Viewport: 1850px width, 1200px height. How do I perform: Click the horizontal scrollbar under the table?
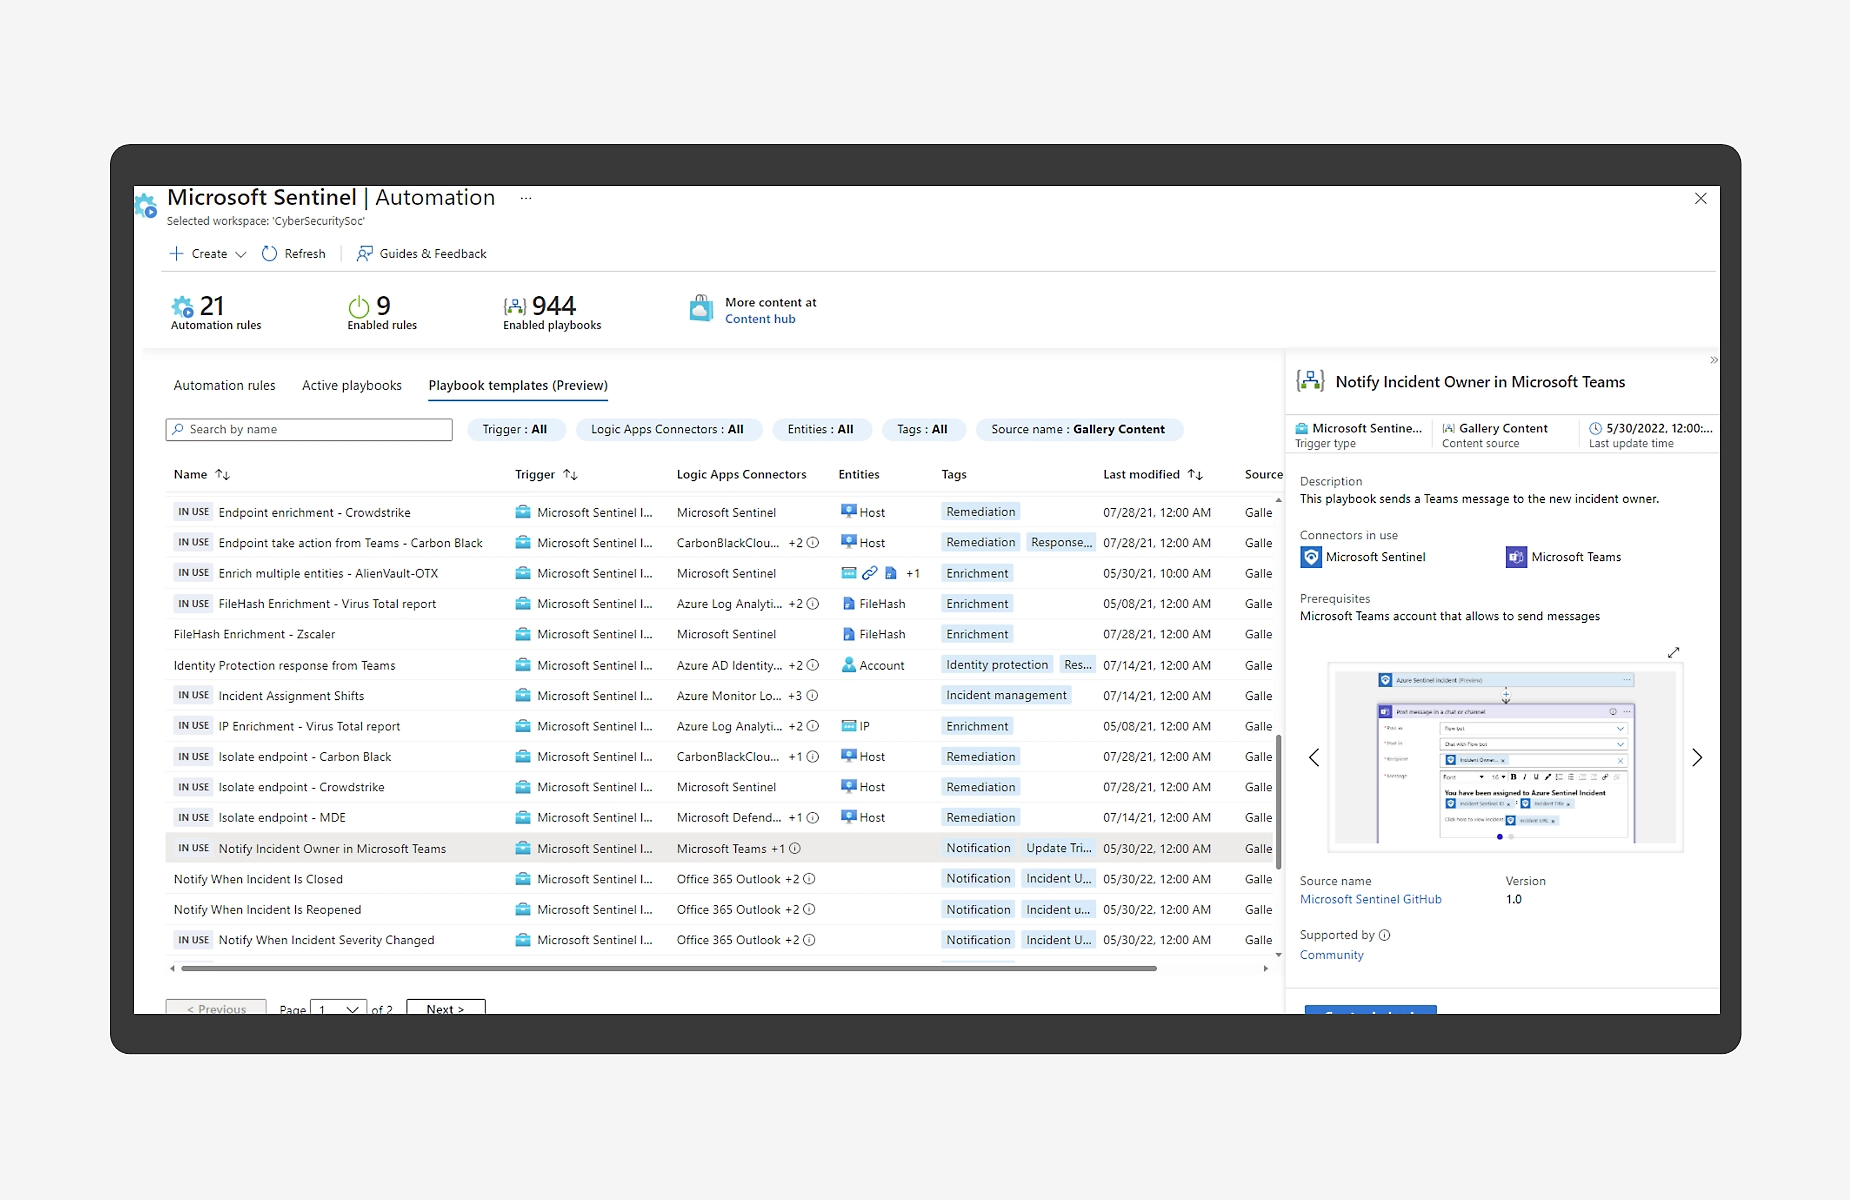pos(668,968)
